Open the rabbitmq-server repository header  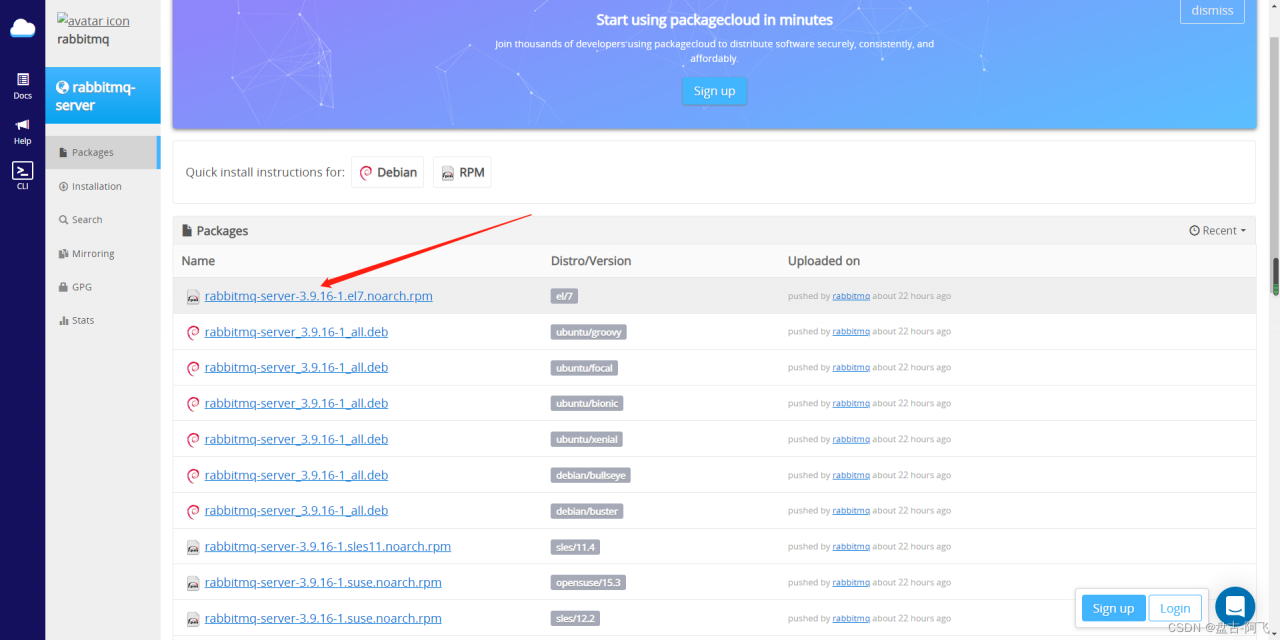[x=102, y=96]
